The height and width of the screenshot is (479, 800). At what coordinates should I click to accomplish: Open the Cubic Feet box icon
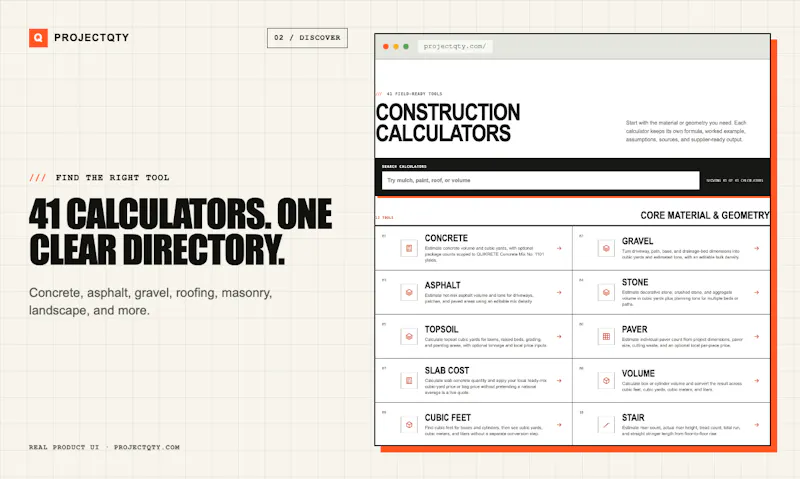(409, 425)
